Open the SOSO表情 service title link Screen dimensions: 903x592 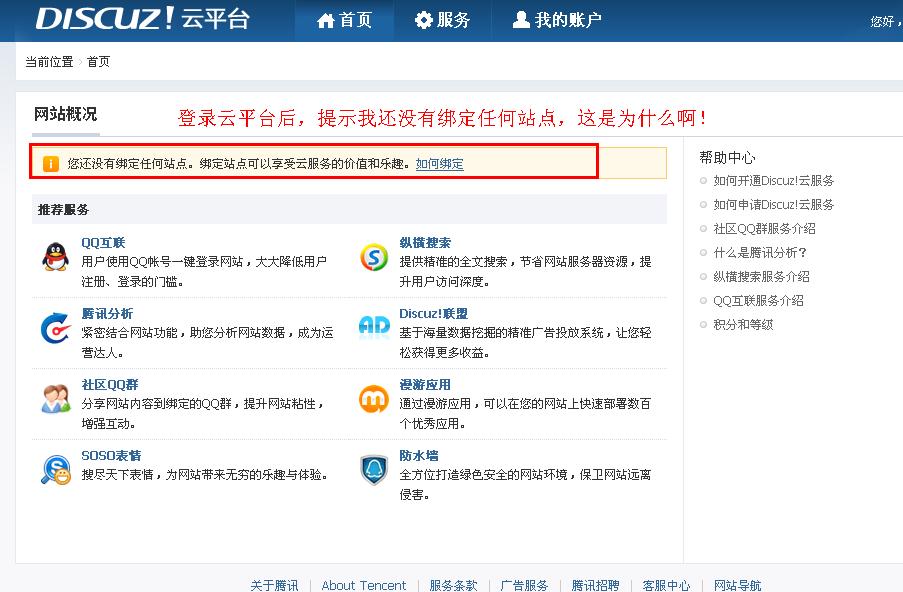pos(111,456)
